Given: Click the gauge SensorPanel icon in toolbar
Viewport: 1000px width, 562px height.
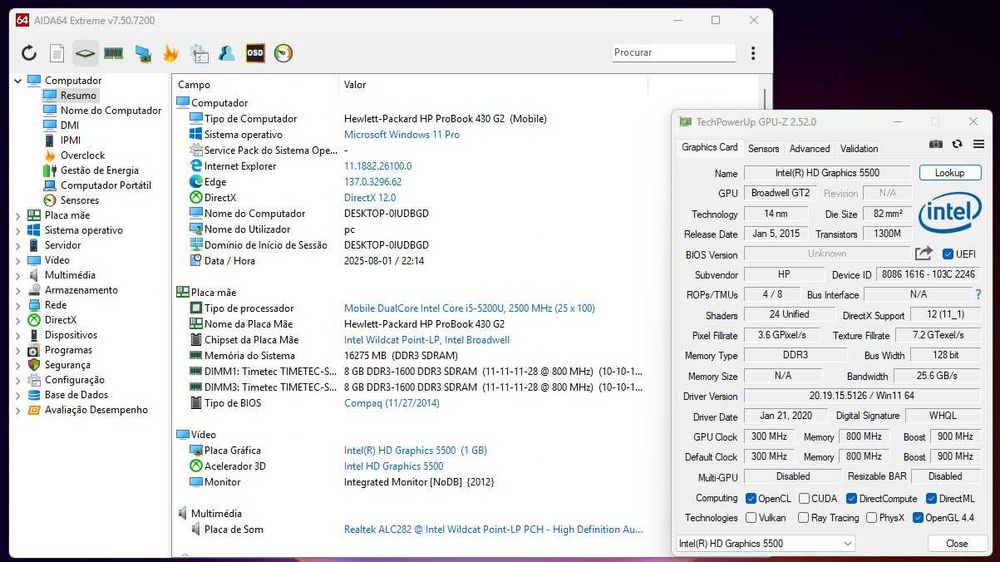Looking at the screenshot, I should [283, 53].
